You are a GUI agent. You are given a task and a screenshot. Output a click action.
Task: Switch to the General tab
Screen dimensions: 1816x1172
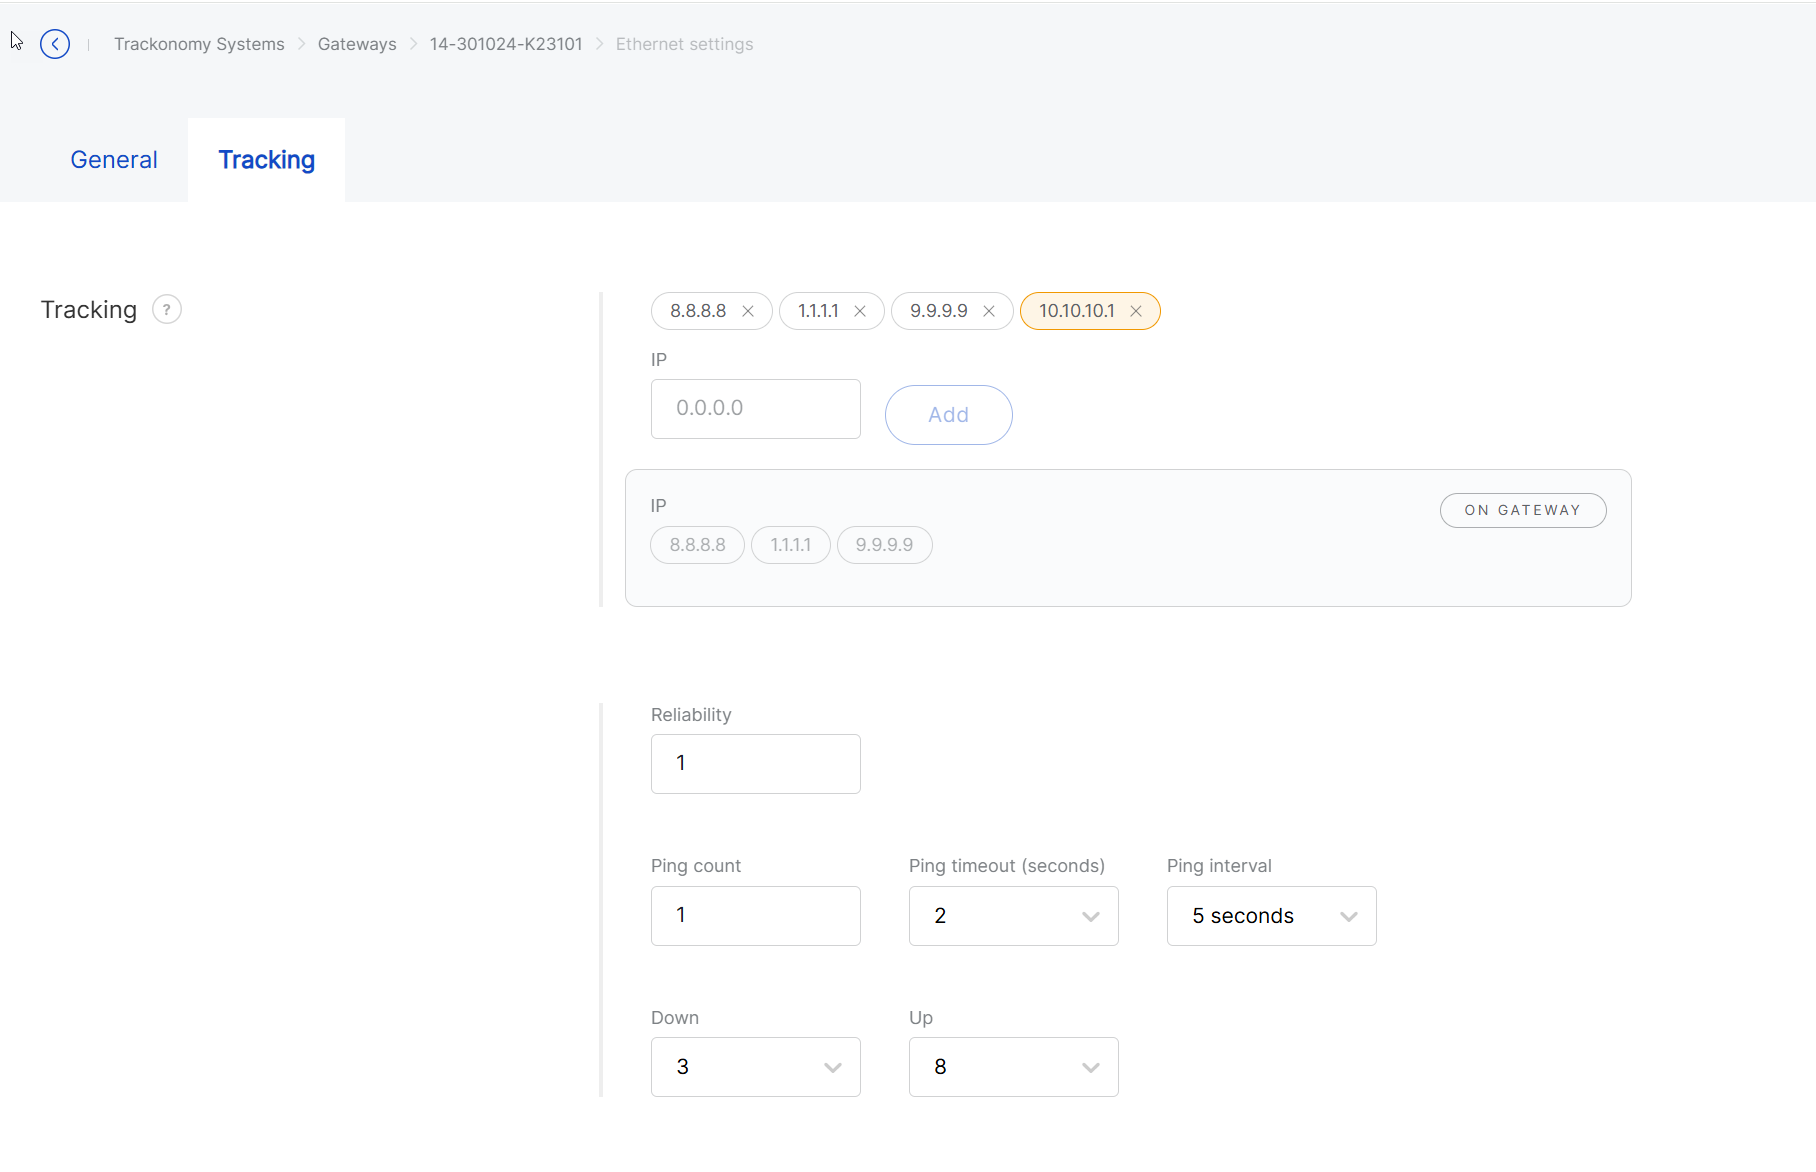(114, 160)
